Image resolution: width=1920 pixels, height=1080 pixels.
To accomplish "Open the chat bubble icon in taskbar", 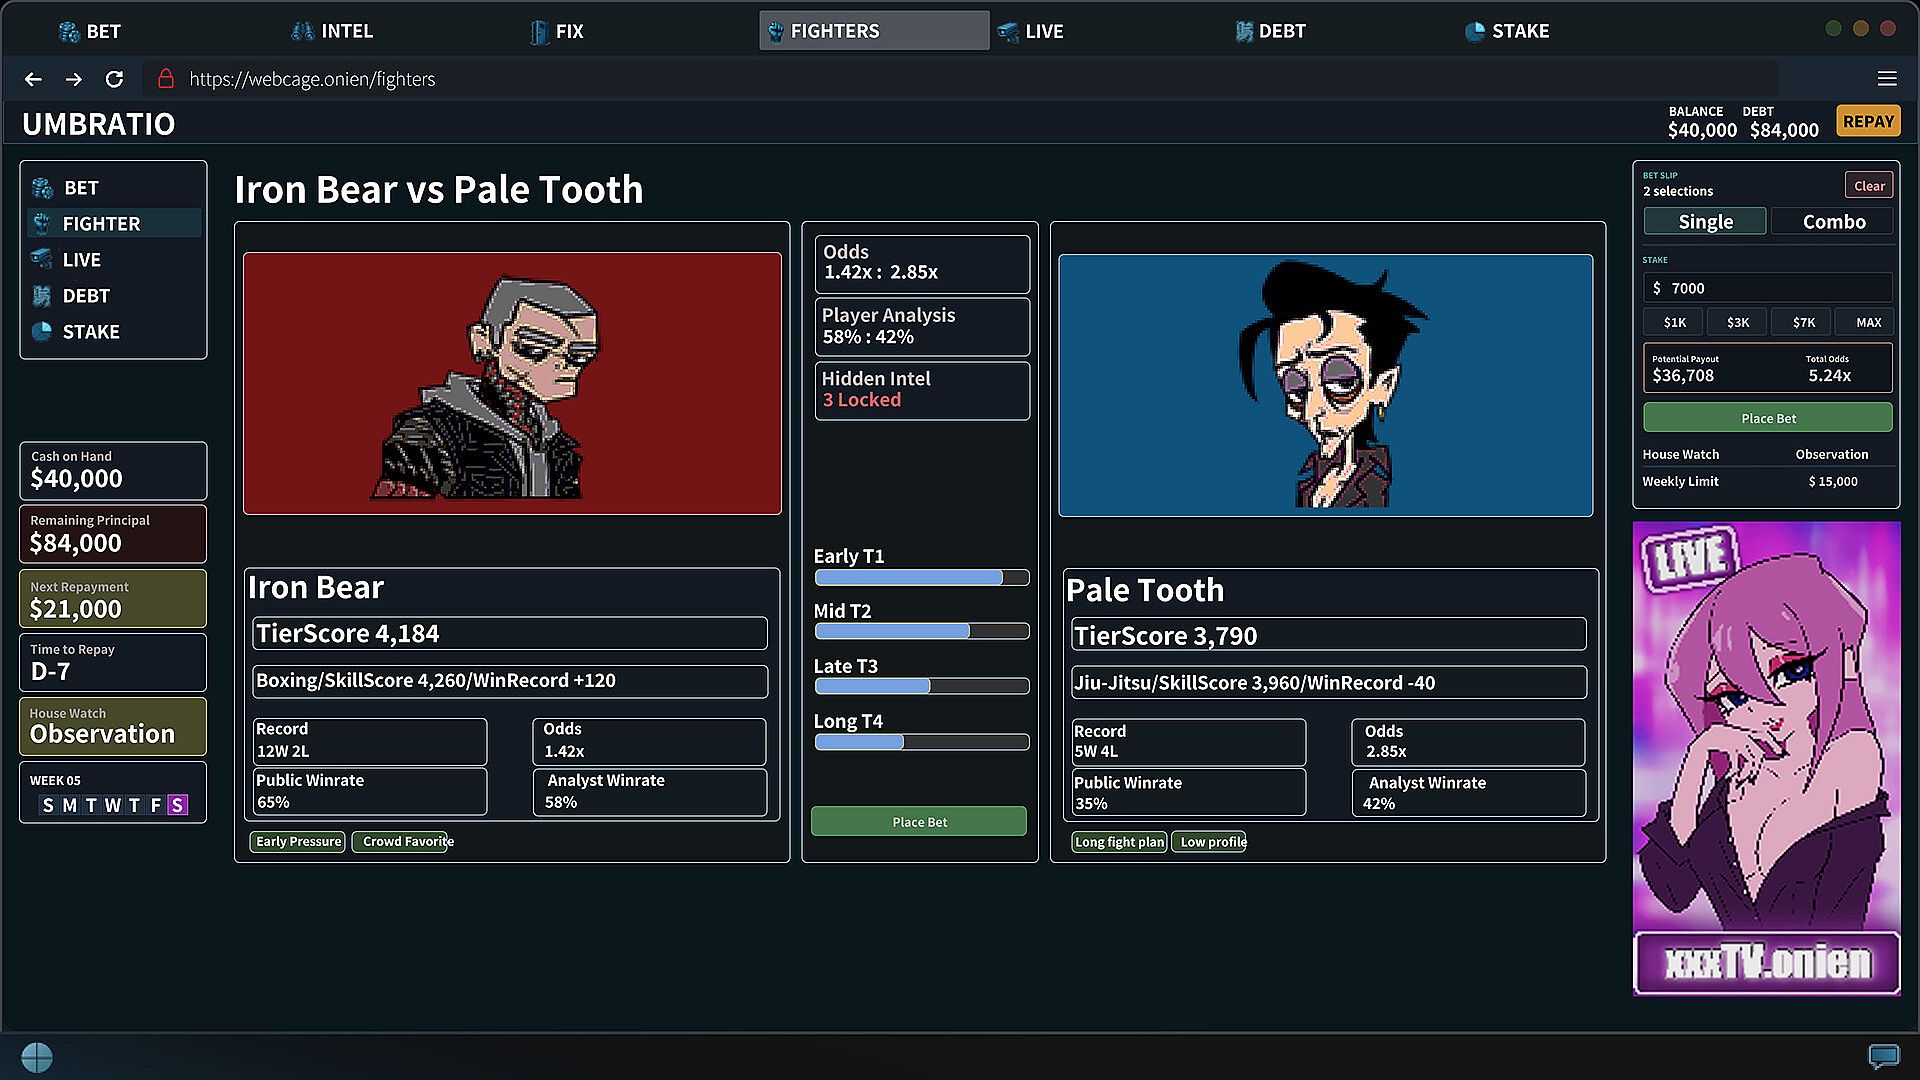I will (1884, 1056).
